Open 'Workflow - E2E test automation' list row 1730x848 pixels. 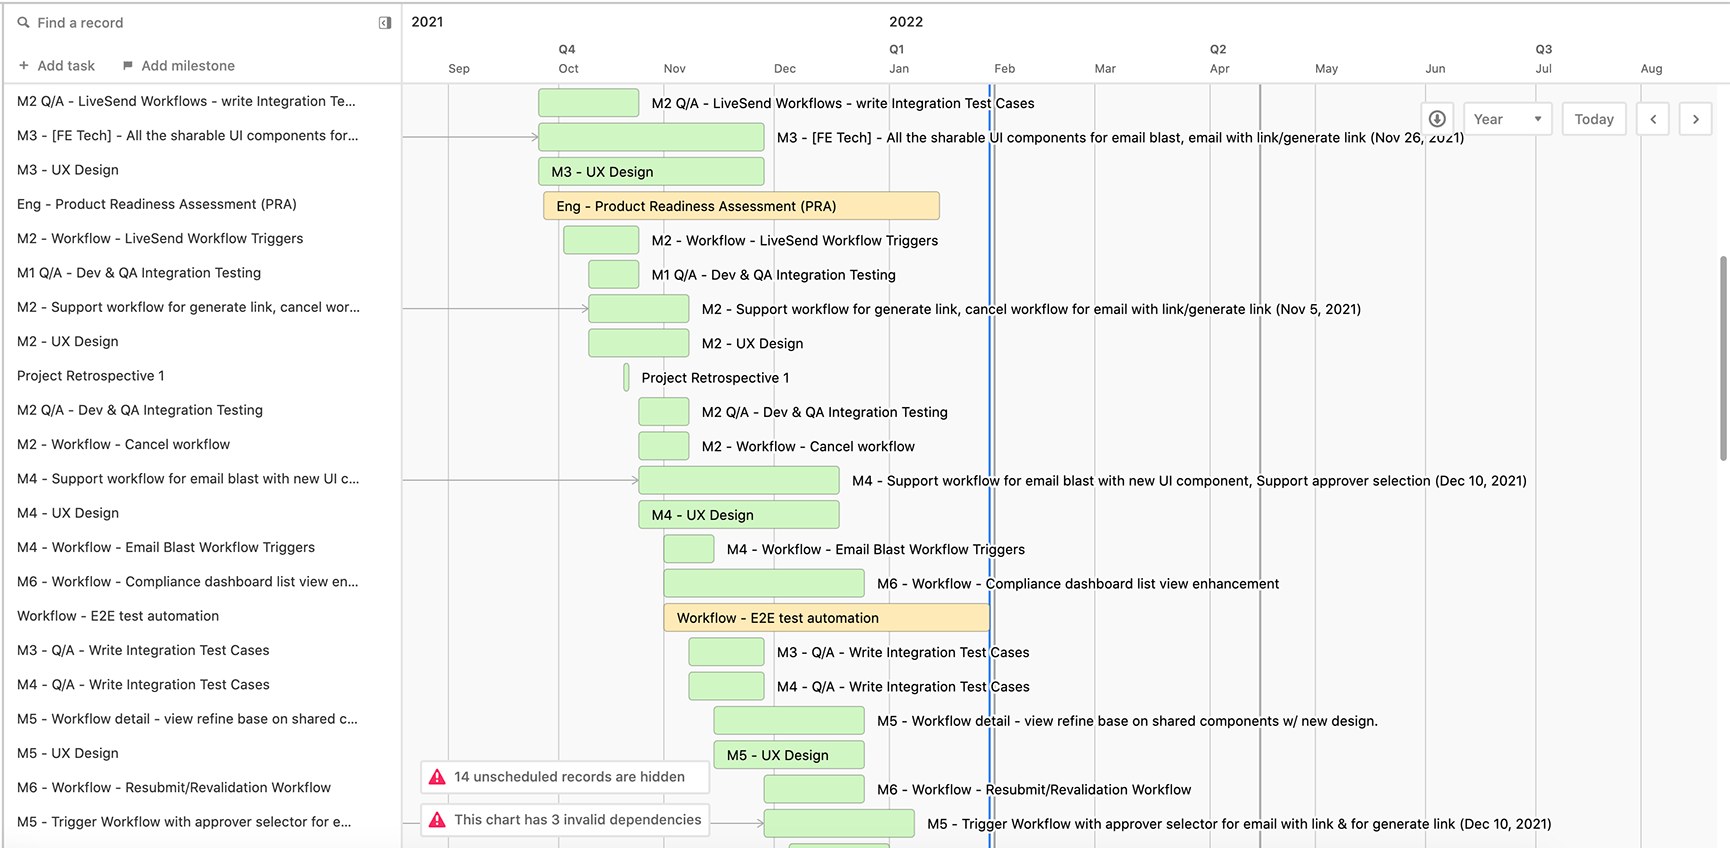click(201, 616)
